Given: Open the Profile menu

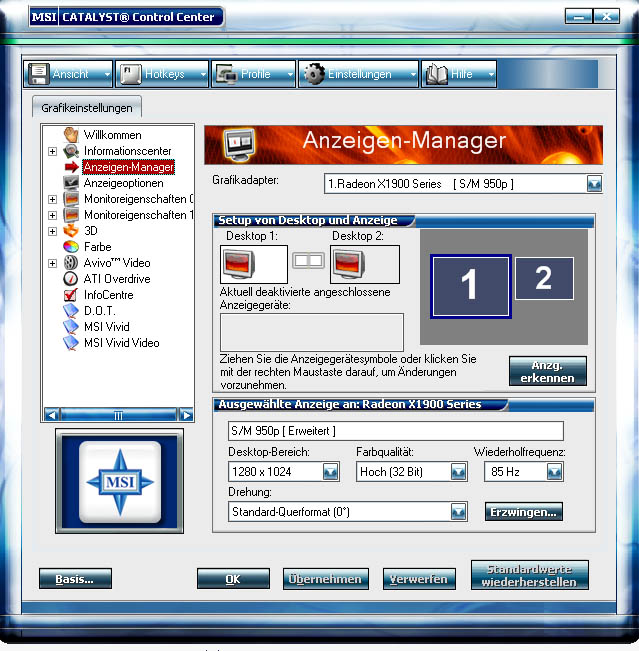Looking at the screenshot, I should coord(254,74).
